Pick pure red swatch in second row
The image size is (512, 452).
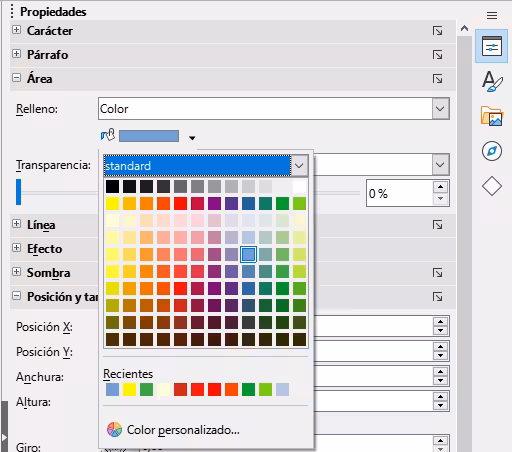(x=180, y=203)
